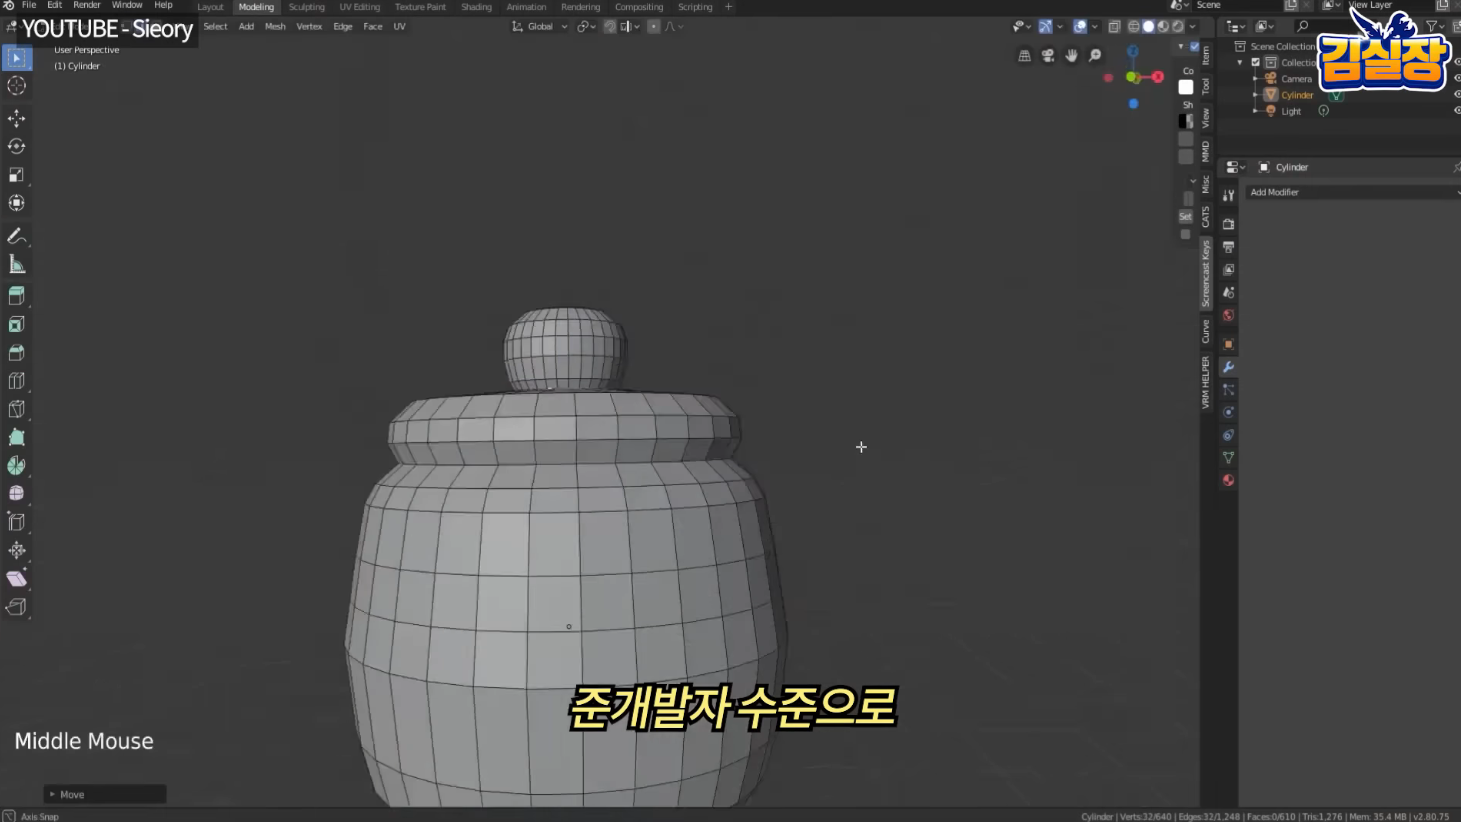Image resolution: width=1461 pixels, height=822 pixels.
Task: Activate the Rotate tool
Action: (16, 146)
